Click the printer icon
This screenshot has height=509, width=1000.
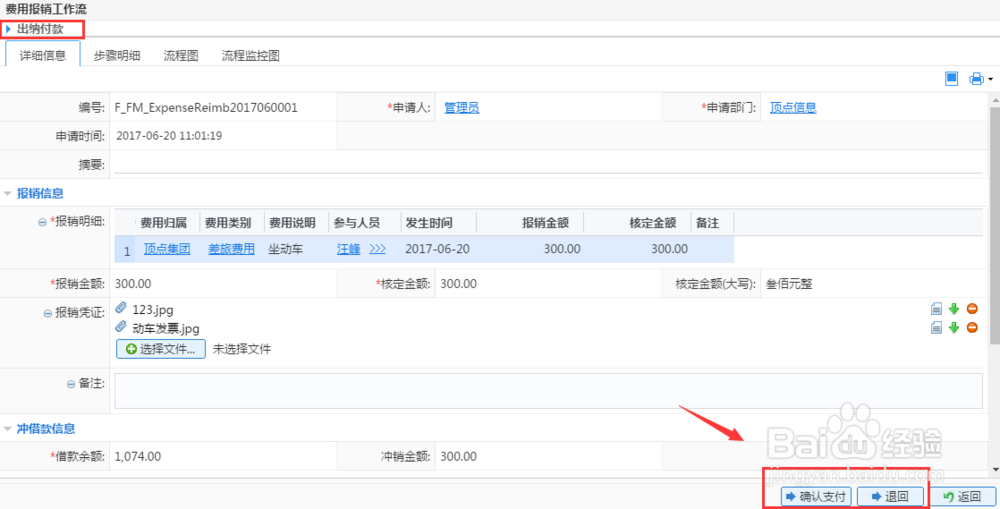point(976,79)
